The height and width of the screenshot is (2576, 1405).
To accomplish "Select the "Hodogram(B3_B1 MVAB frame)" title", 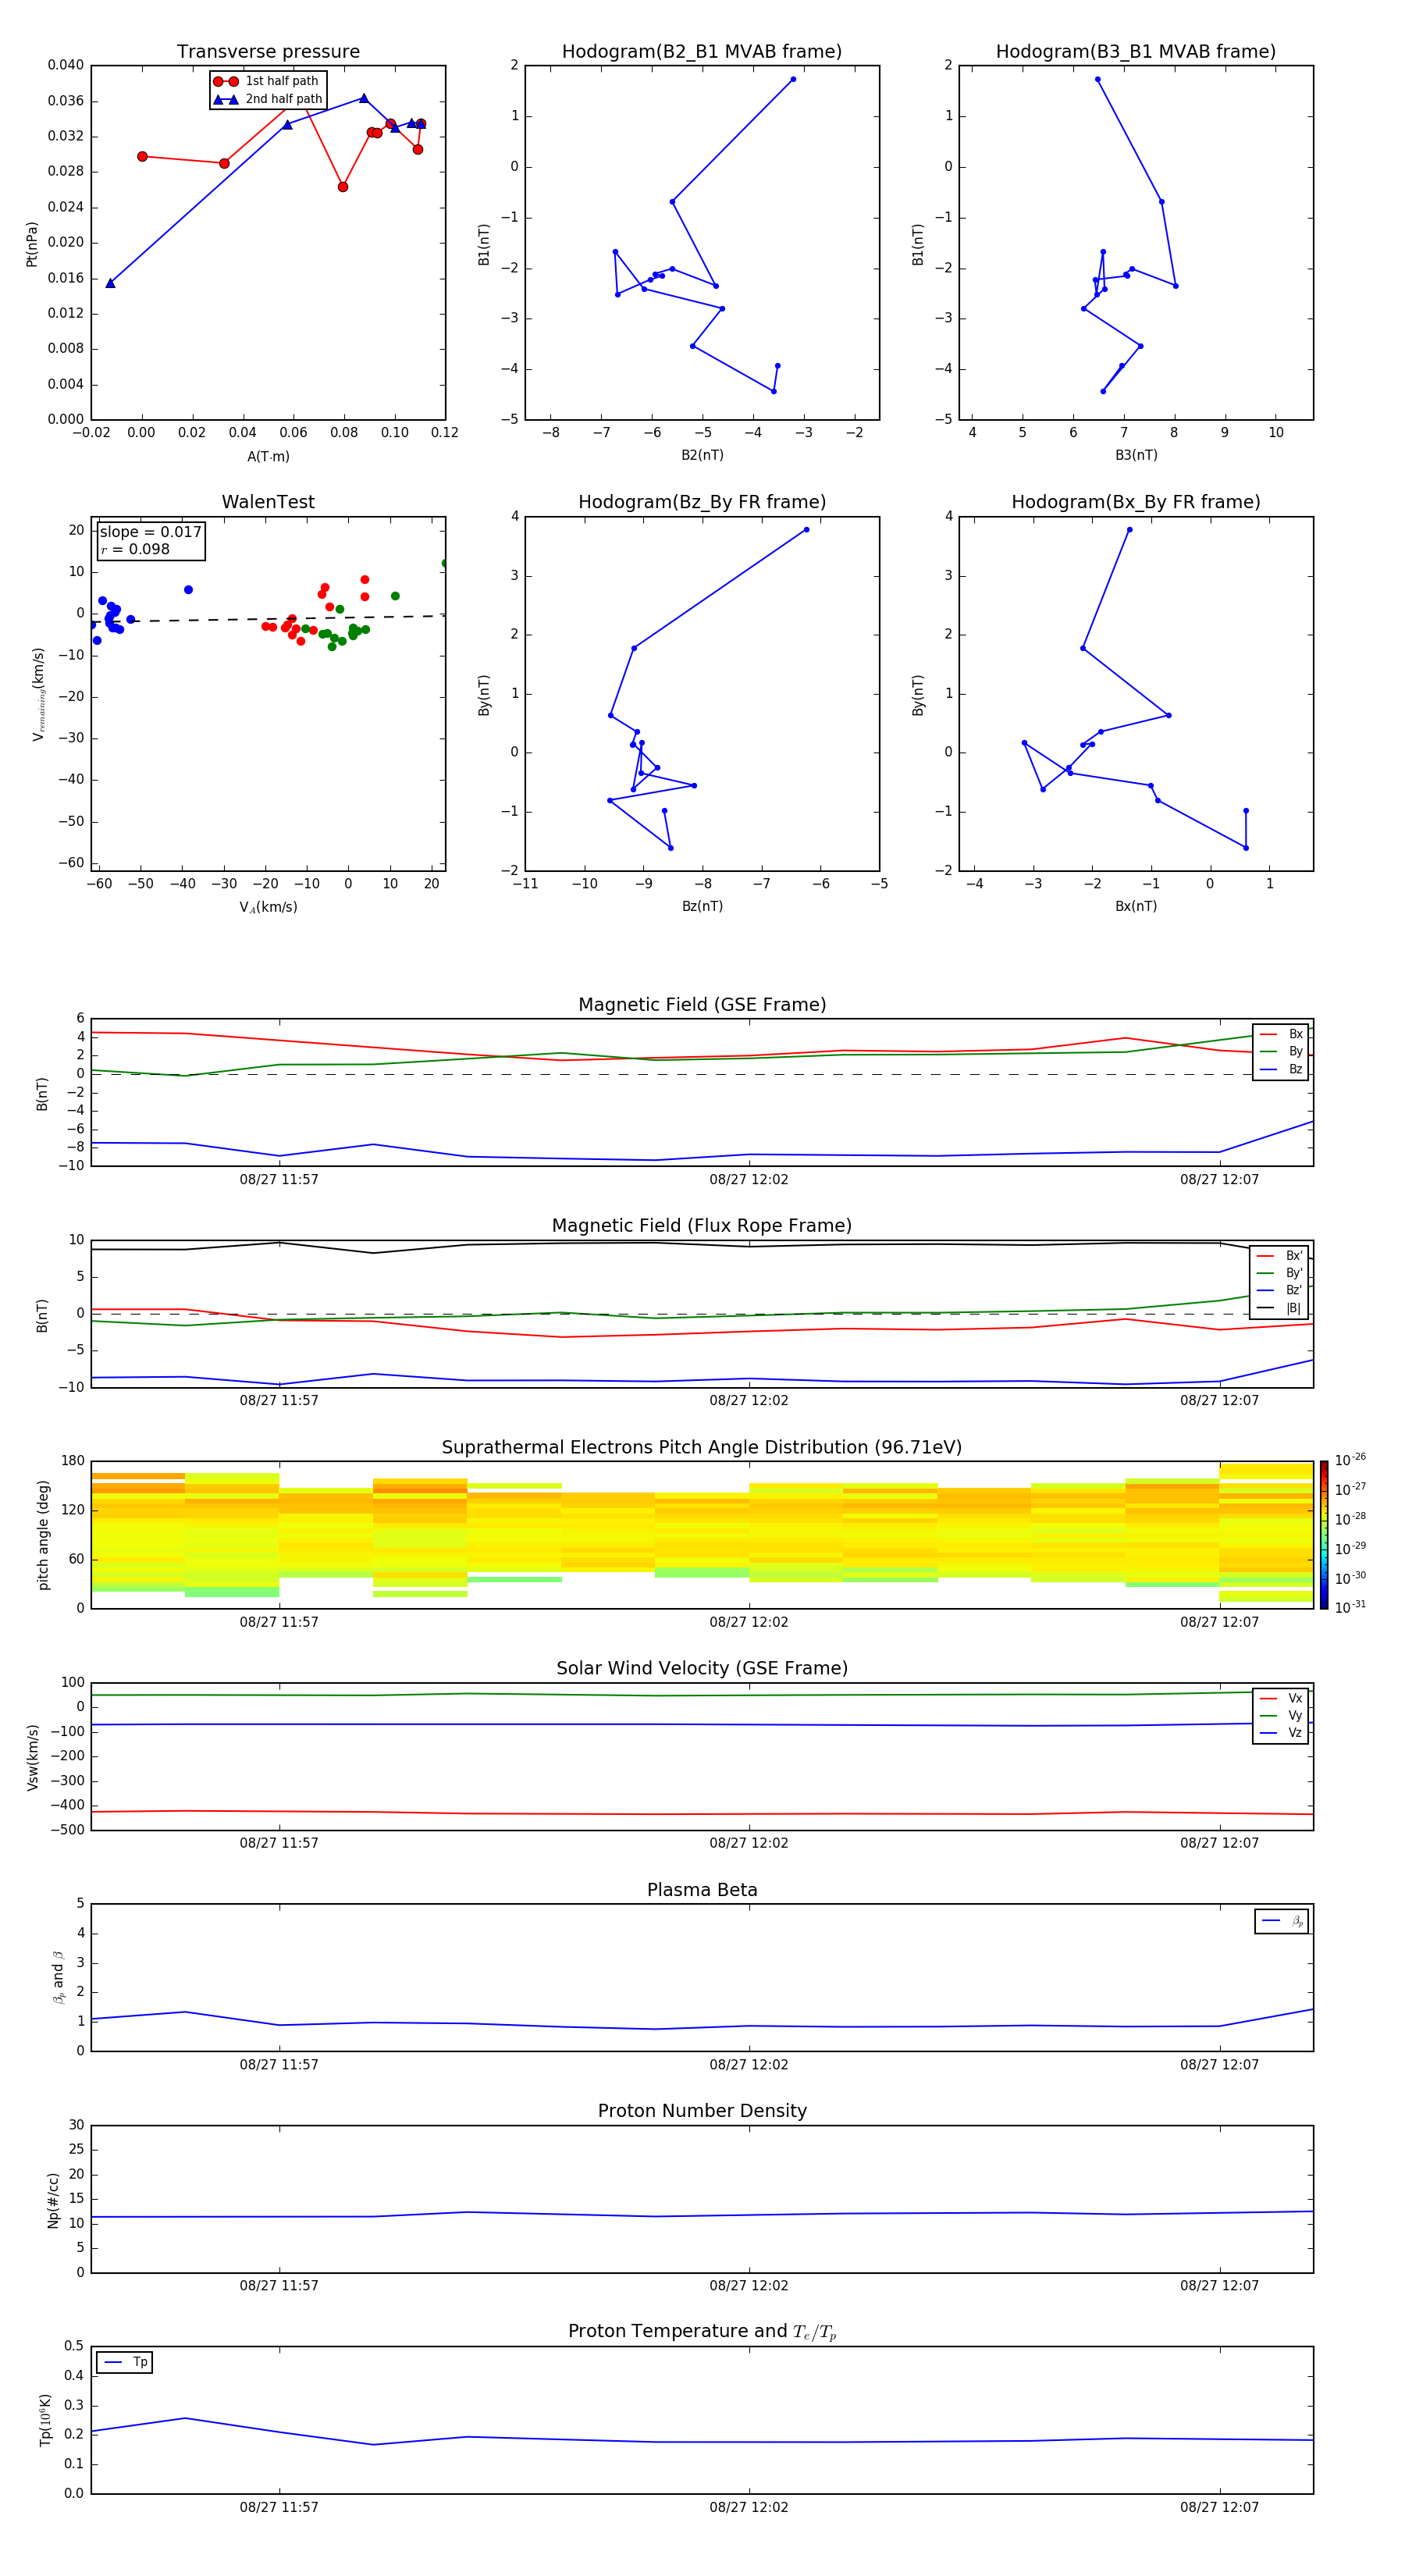I will 1136,52.
